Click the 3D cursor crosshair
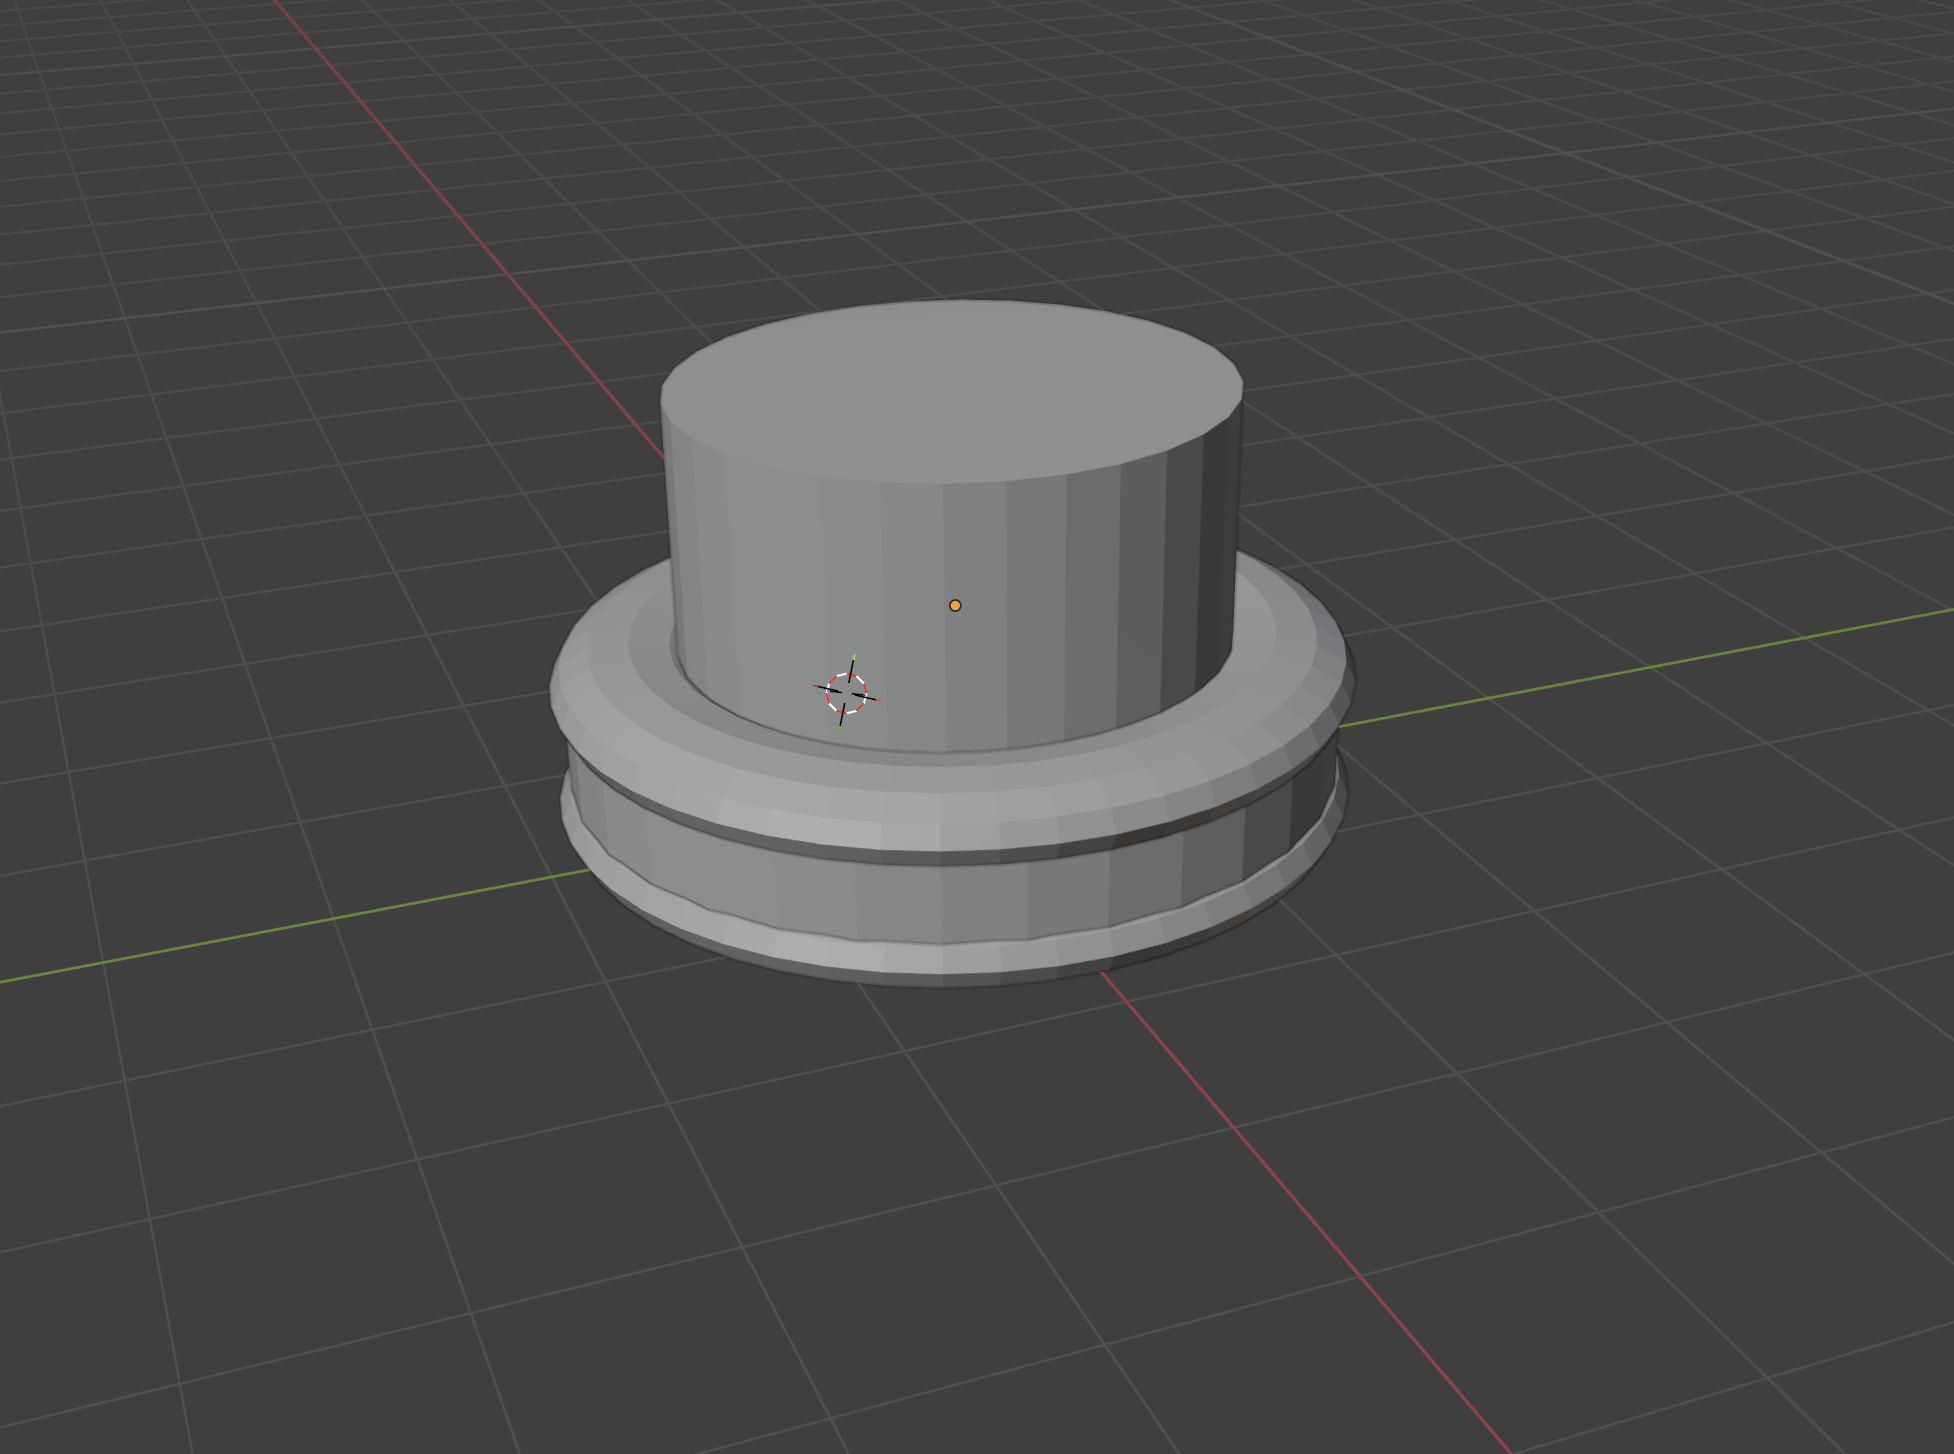1954x1454 pixels. (846, 692)
